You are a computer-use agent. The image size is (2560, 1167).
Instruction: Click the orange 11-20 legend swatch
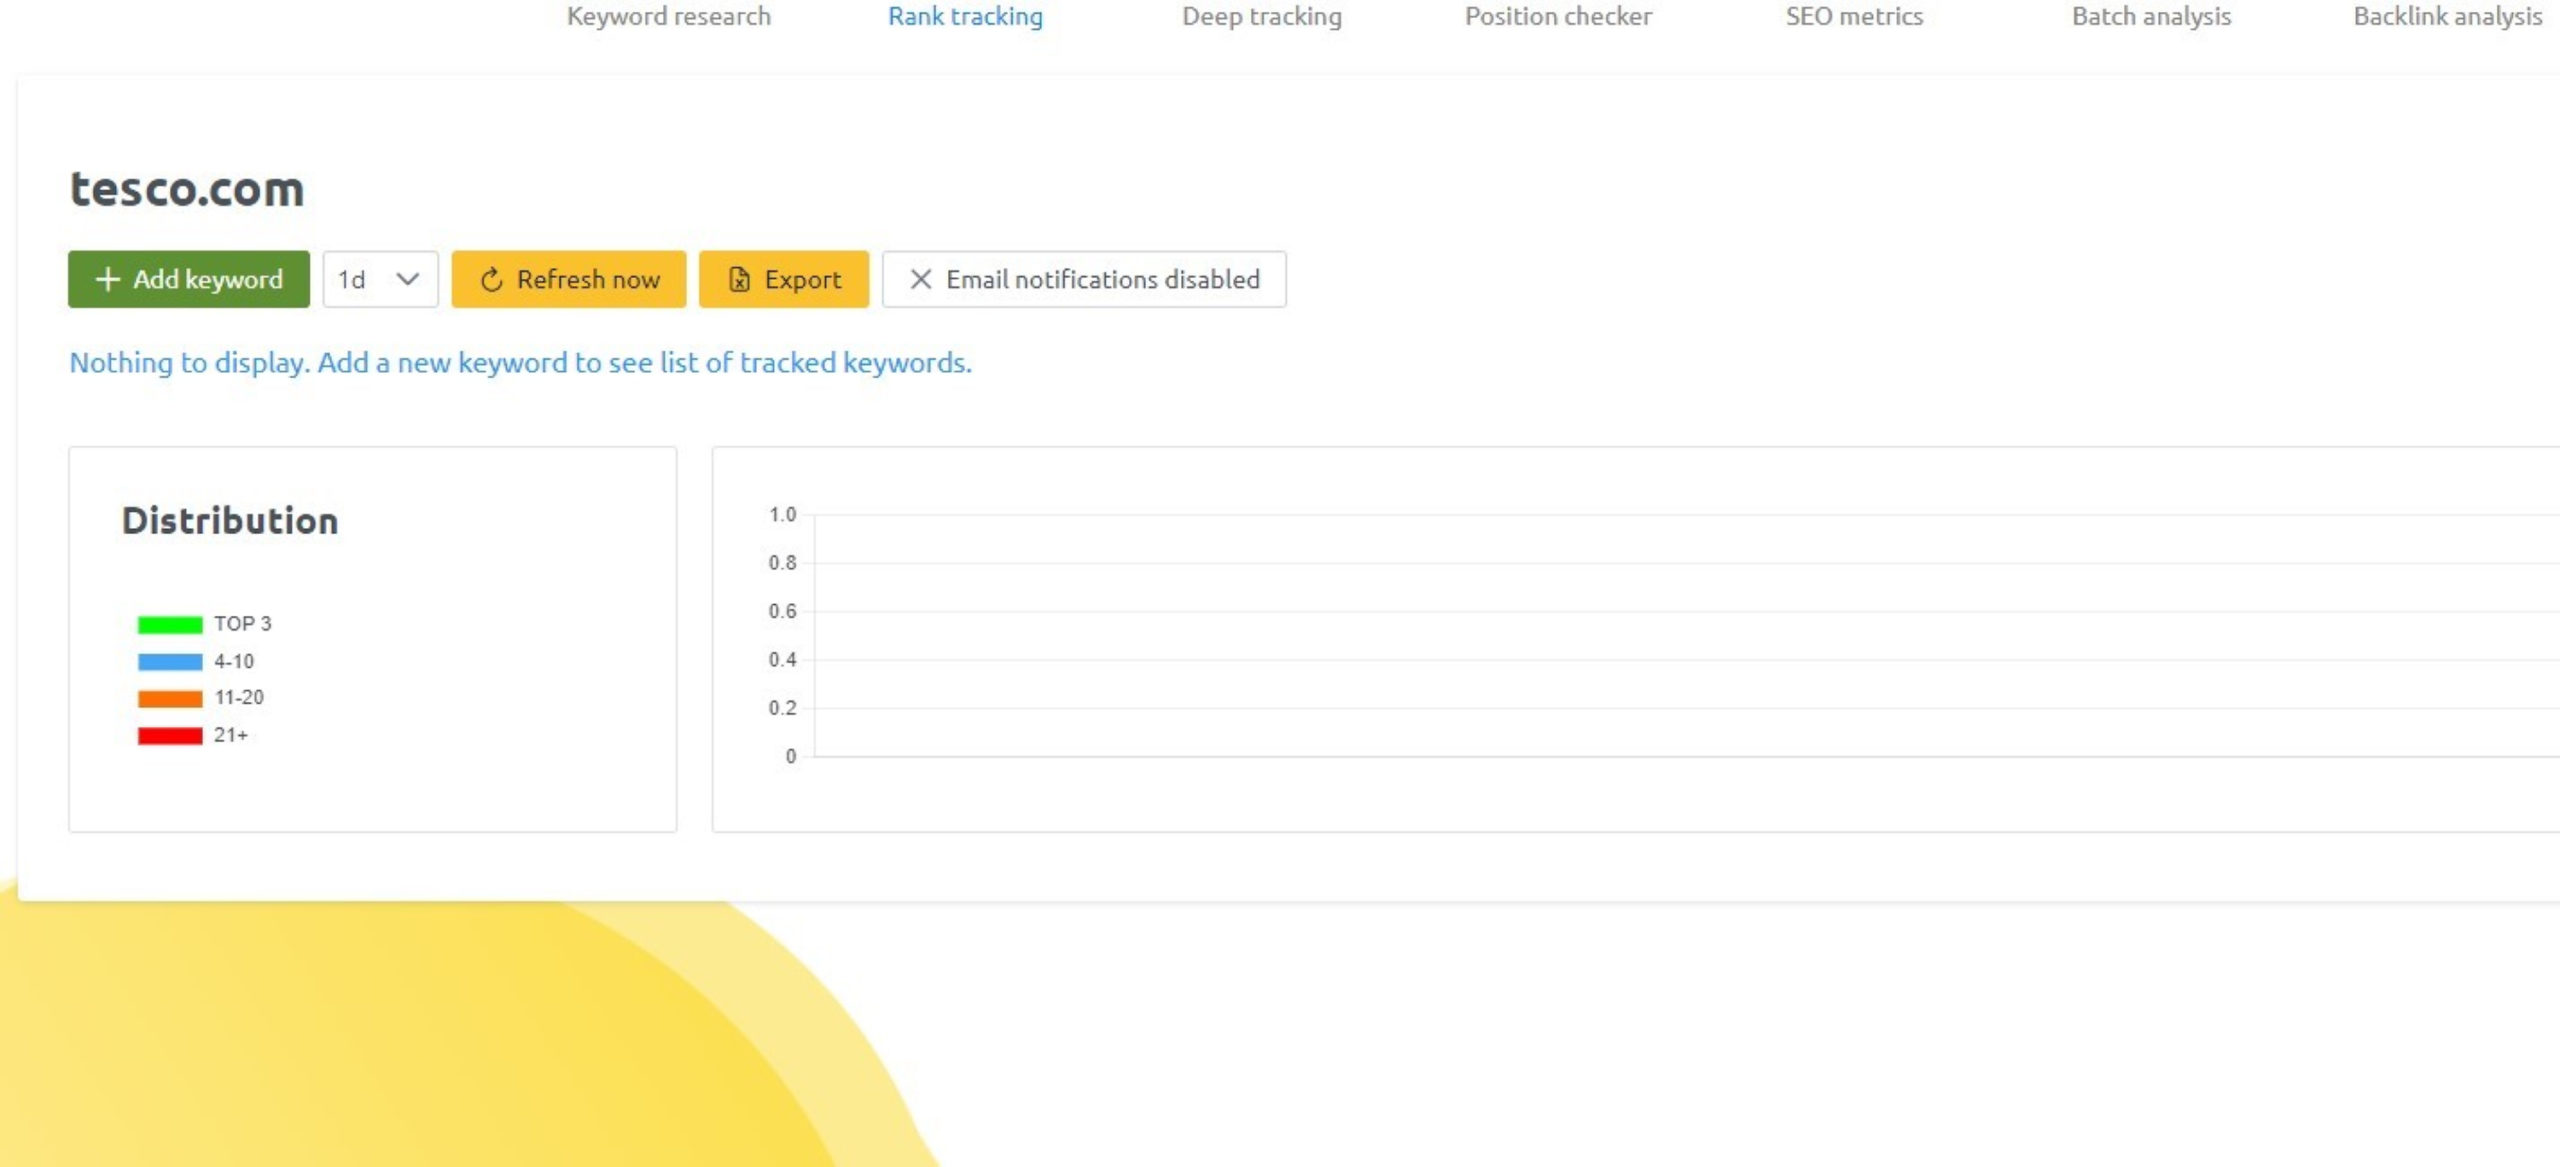[x=170, y=699]
